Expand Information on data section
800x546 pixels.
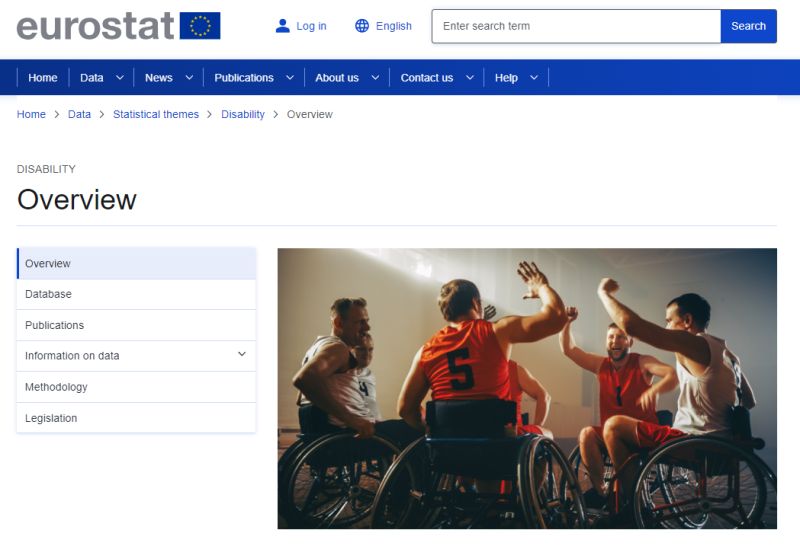(242, 354)
